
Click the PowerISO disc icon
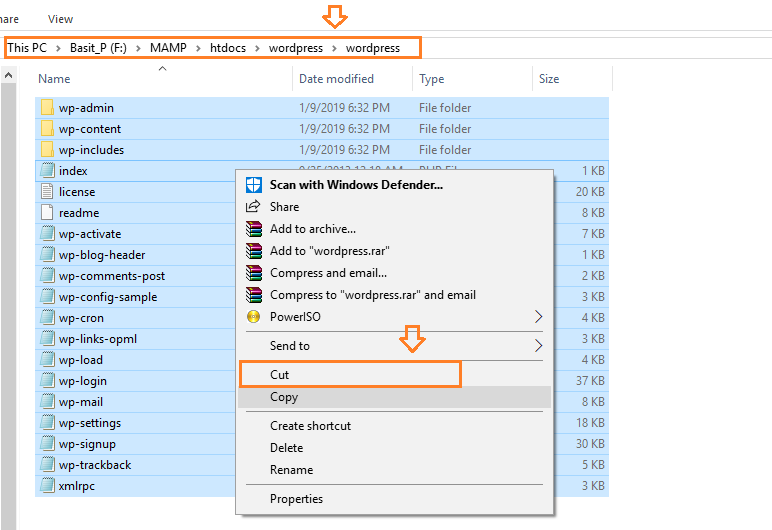pyautogui.click(x=254, y=317)
